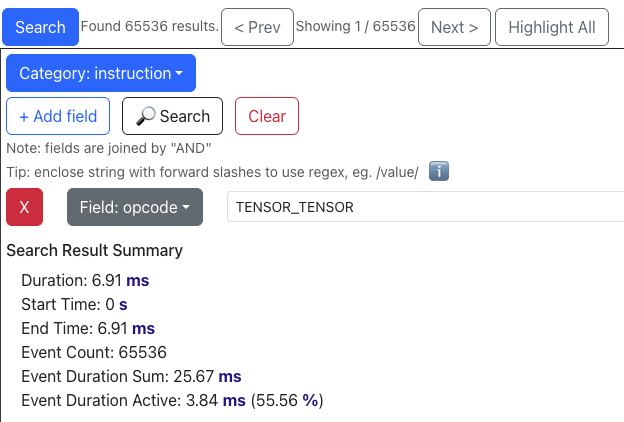Click the + Add field button

[58, 116]
